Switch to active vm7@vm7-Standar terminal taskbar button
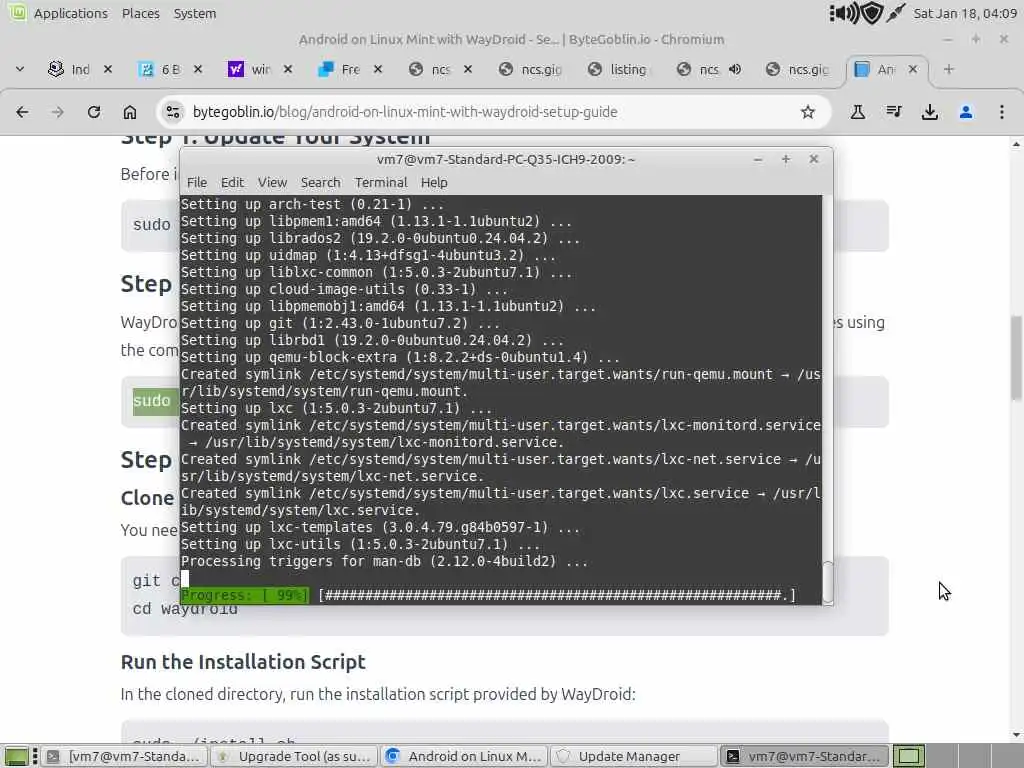The height and width of the screenshot is (768, 1024). (805, 756)
